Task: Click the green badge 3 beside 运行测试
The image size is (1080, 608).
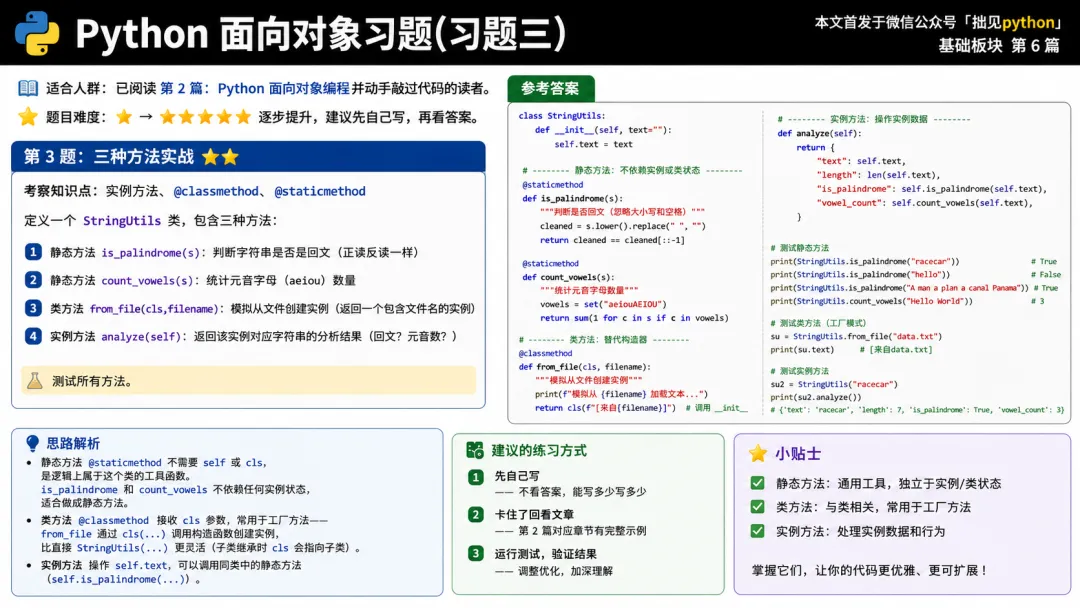Action: coord(476,554)
